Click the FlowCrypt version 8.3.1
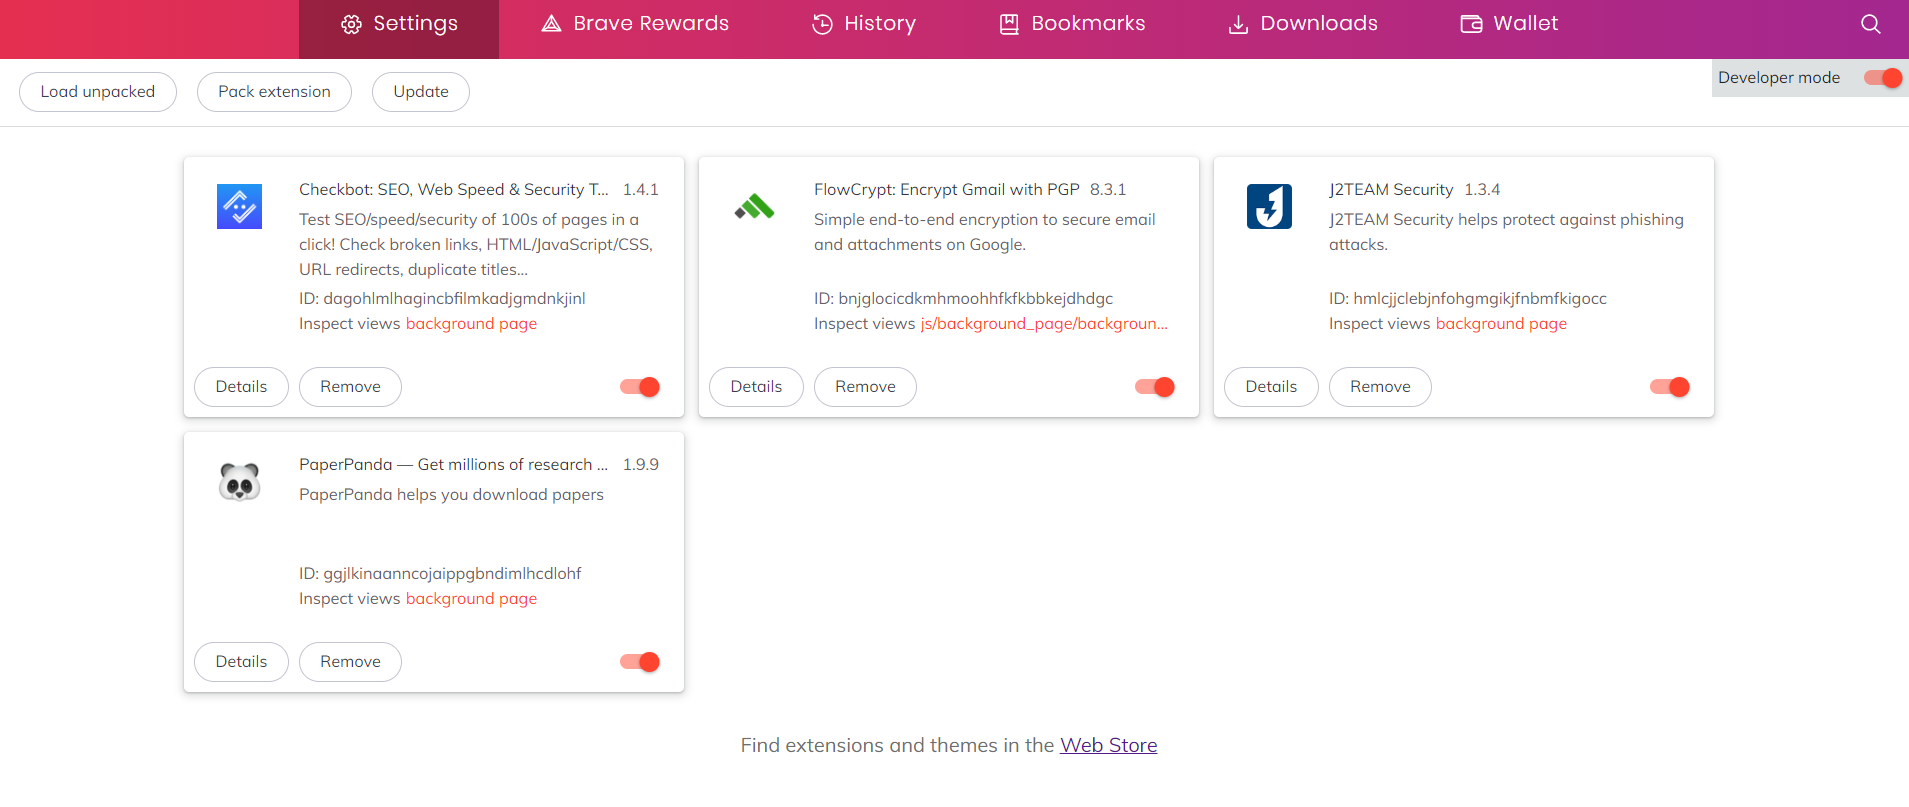 pos(1108,190)
